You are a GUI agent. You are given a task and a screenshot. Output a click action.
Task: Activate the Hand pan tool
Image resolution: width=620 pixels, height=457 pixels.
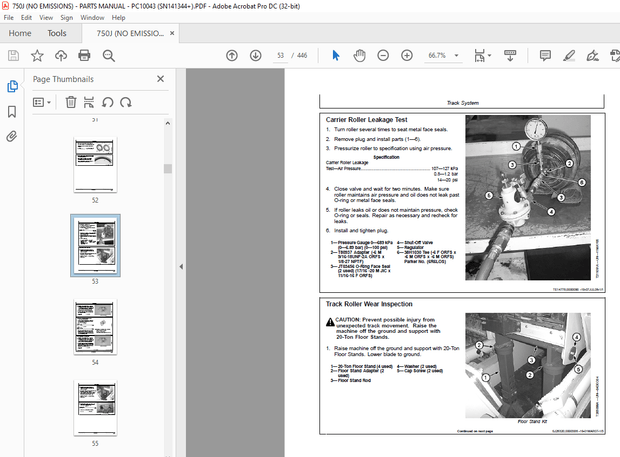pyautogui.click(x=359, y=56)
